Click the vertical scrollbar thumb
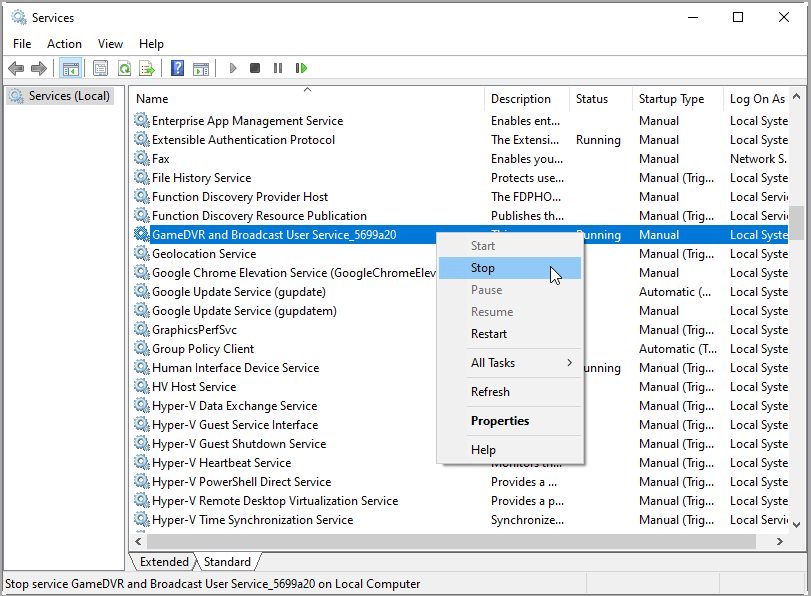This screenshot has width=811, height=596. click(797, 223)
